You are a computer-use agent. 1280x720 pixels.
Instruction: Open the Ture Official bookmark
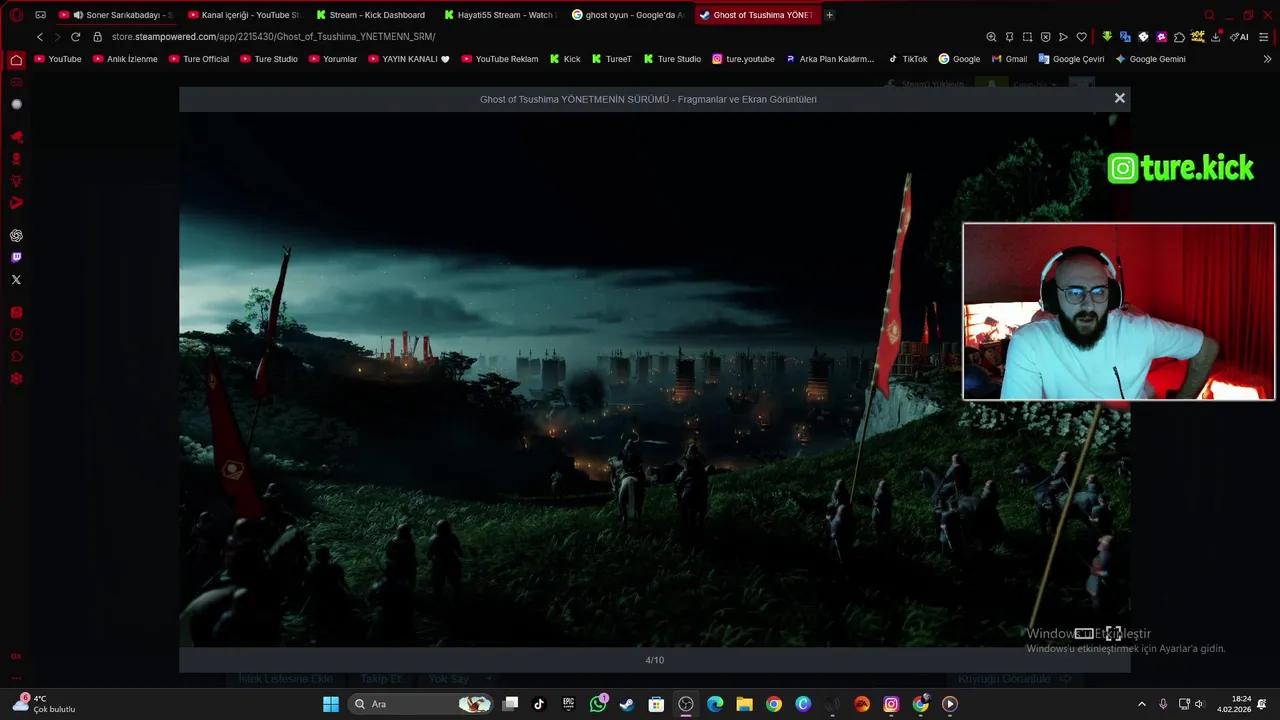[199, 59]
